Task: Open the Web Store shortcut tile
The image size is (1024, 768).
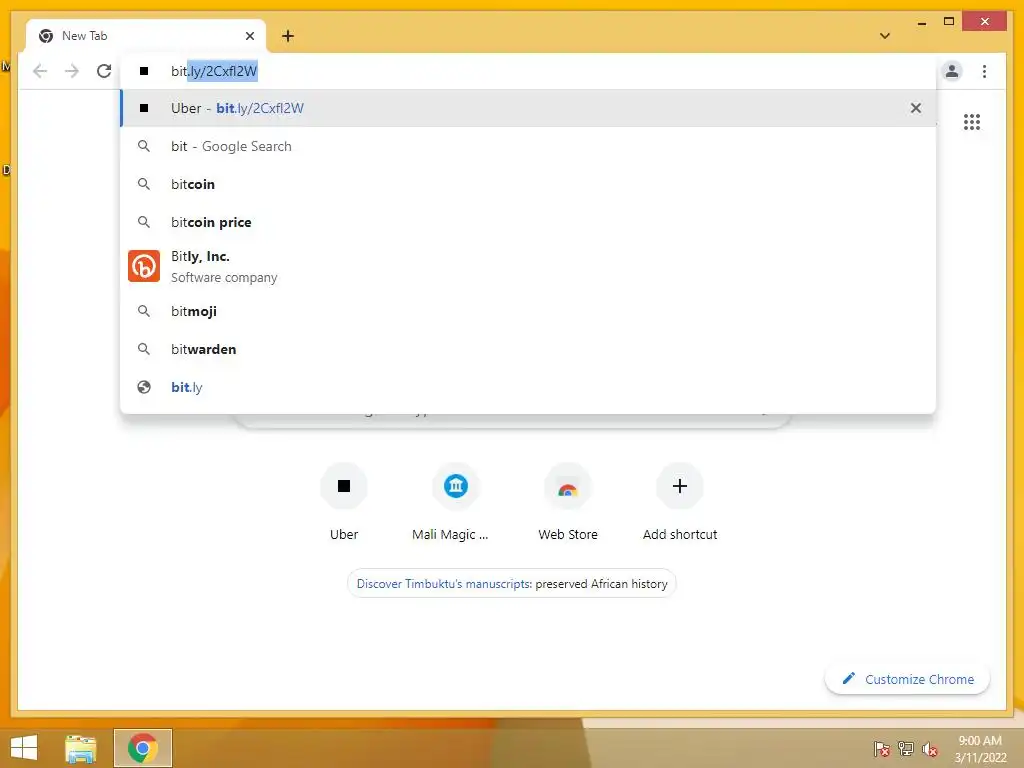Action: click(568, 502)
